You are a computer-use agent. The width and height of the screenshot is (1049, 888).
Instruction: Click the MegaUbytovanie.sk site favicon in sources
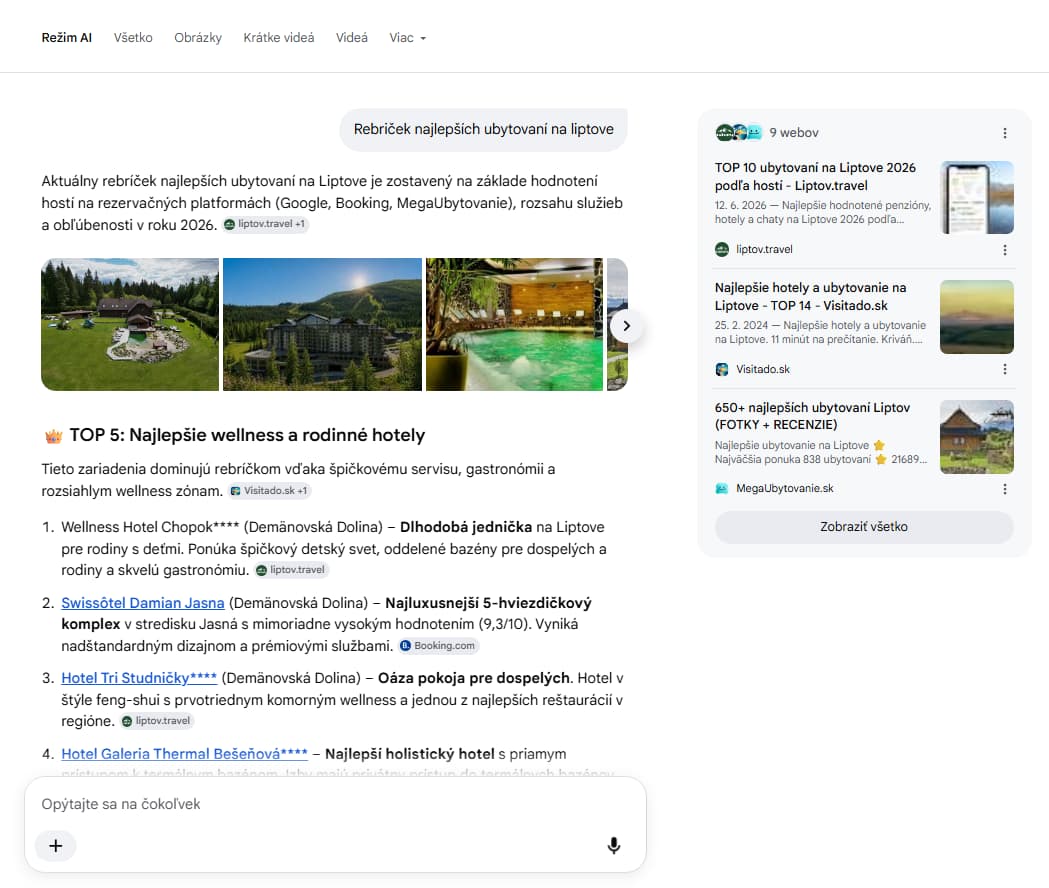722,489
